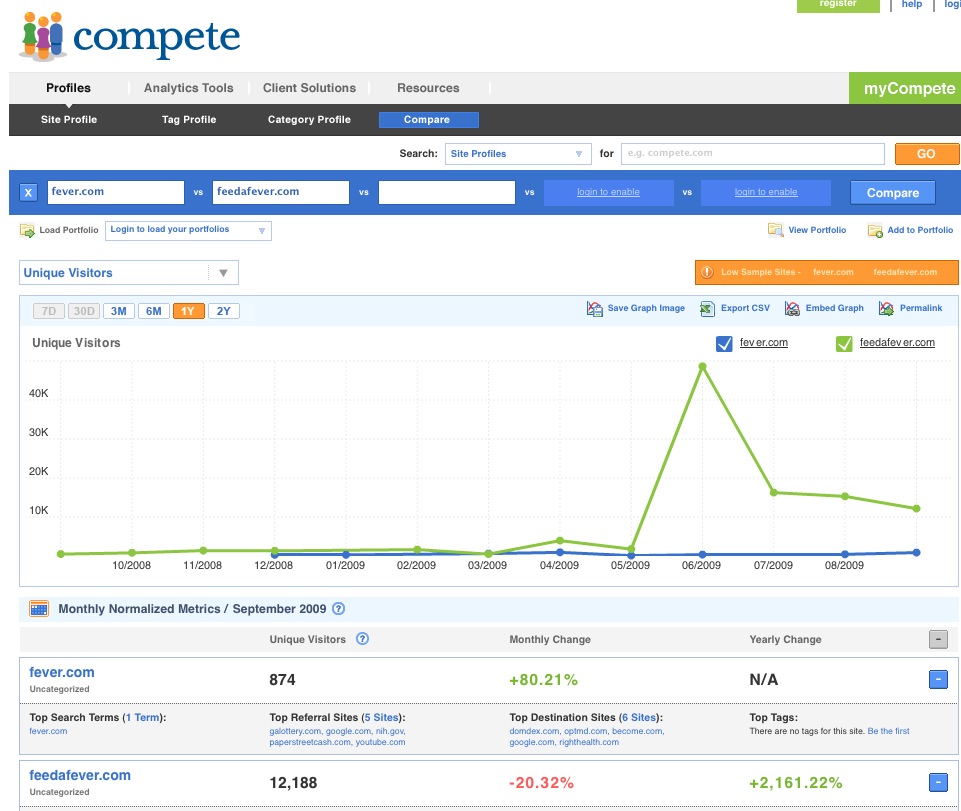The width and height of the screenshot is (961, 811).
Task: Click the orange GO search button
Action: (926, 154)
